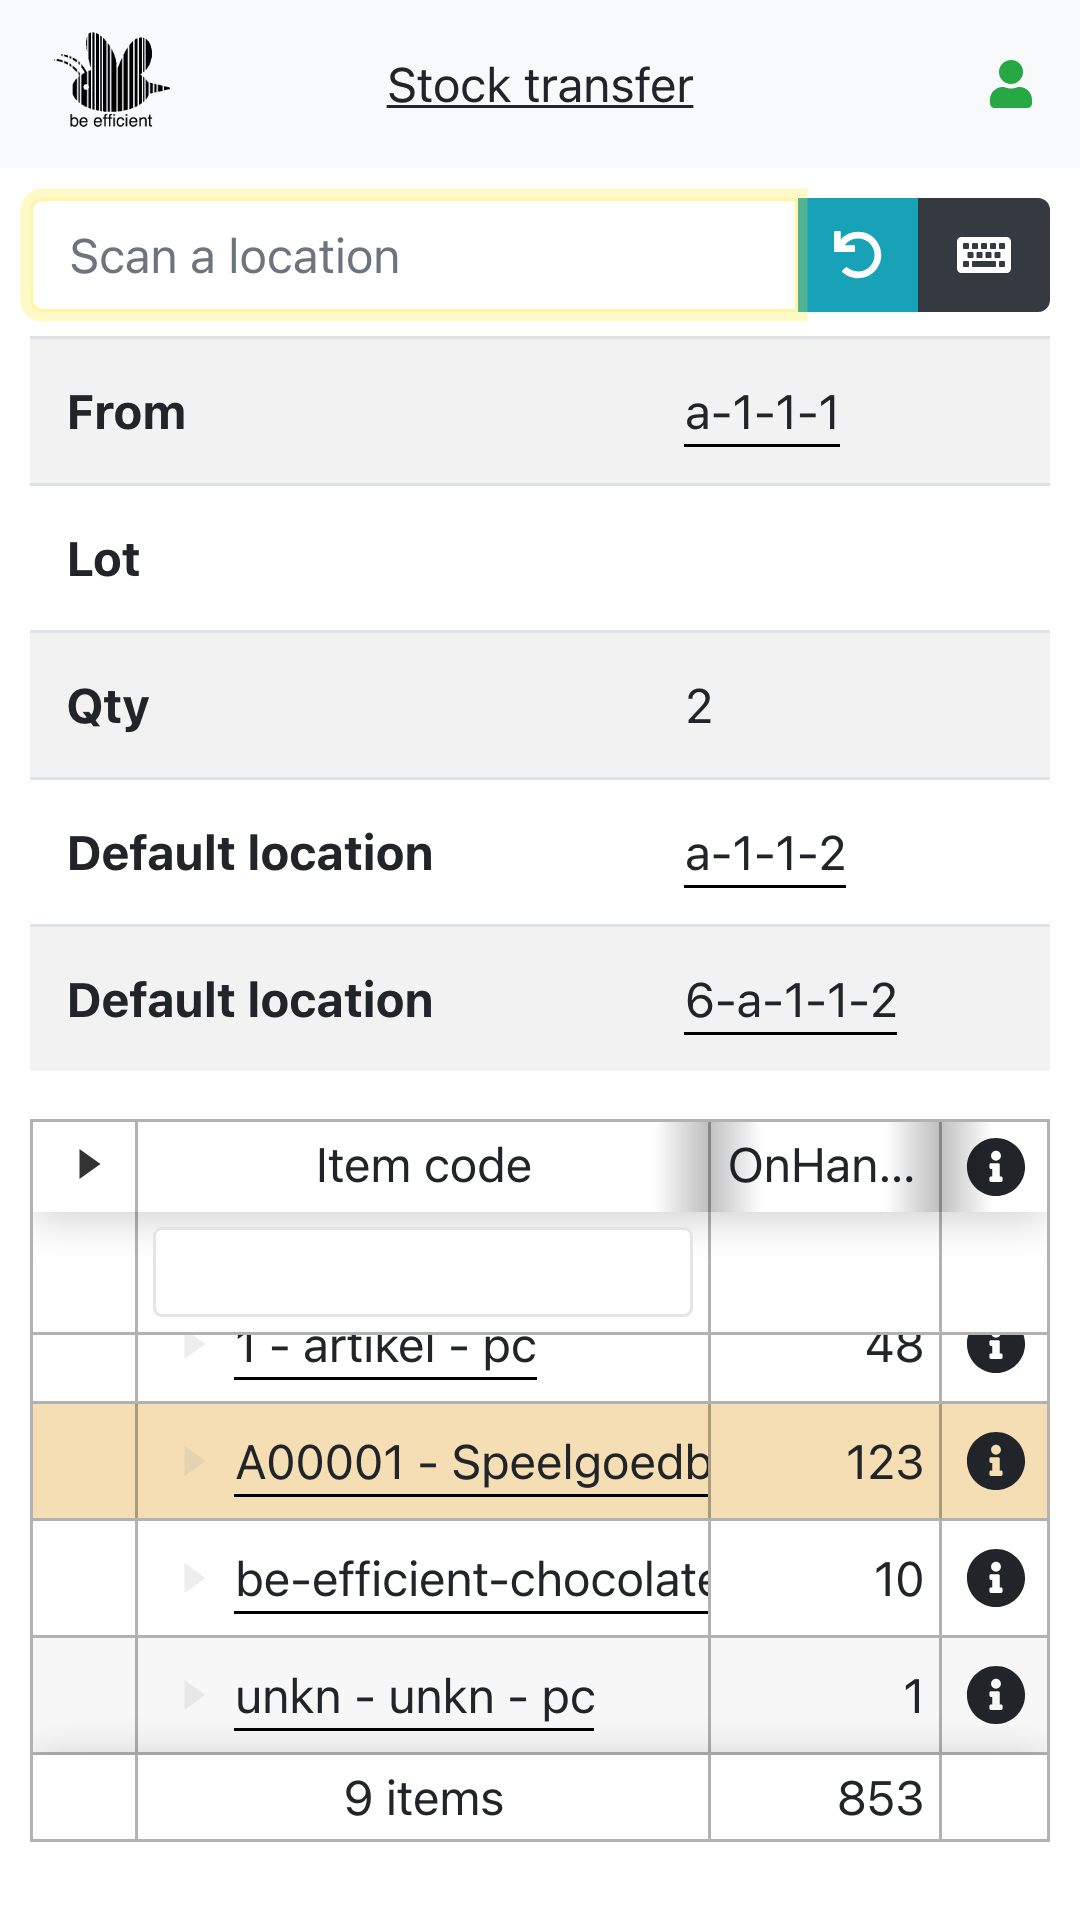Open the green user profile icon
This screenshot has height=1920, width=1080.
pyautogui.click(x=1010, y=85)
